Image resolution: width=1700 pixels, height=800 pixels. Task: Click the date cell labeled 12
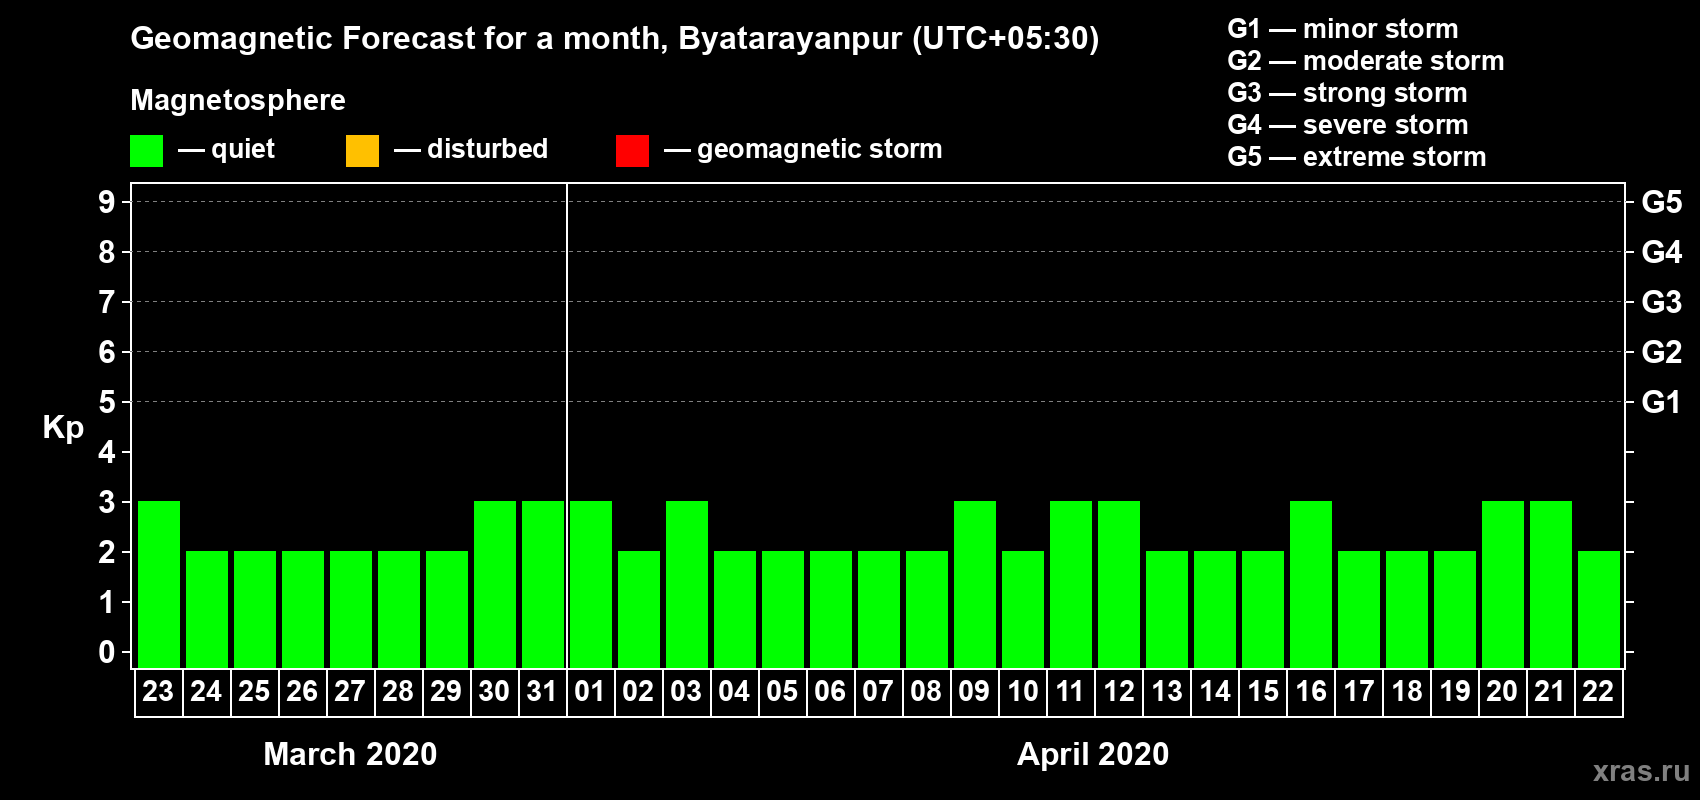(x=1118, y=692)
